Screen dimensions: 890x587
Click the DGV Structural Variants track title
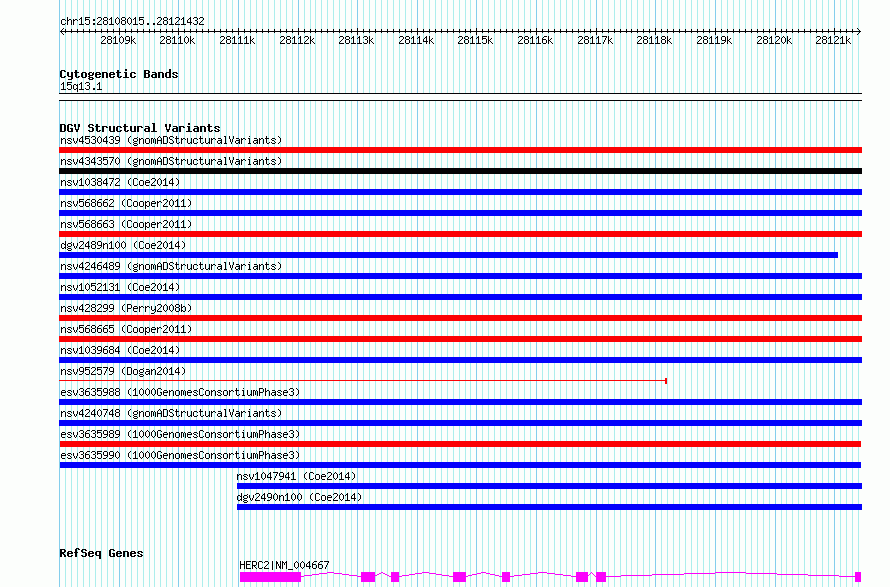coord(140,128)
